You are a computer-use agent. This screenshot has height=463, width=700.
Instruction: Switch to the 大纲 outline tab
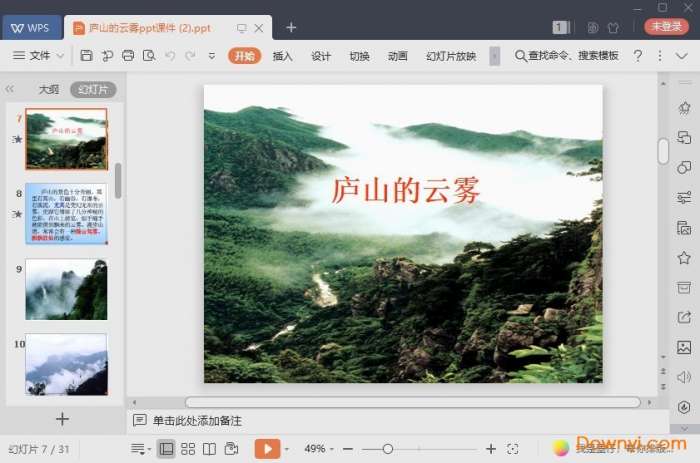(49, 90)
